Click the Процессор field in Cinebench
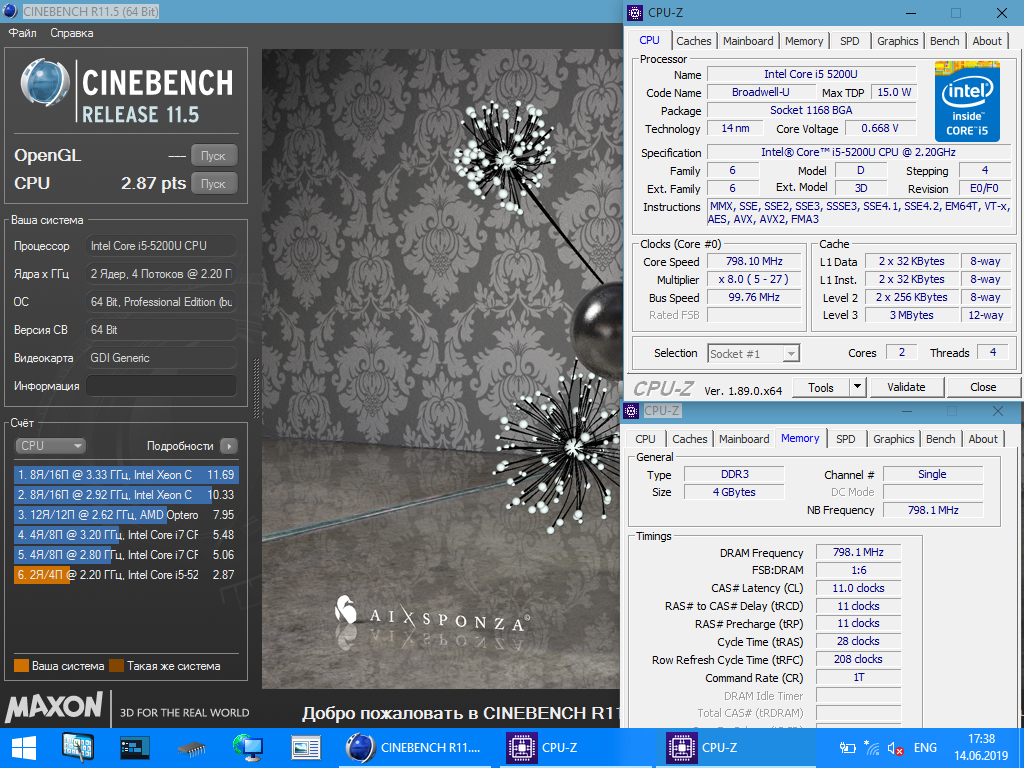The height and width of the screenshot is (768, 1024). [161, 246]
